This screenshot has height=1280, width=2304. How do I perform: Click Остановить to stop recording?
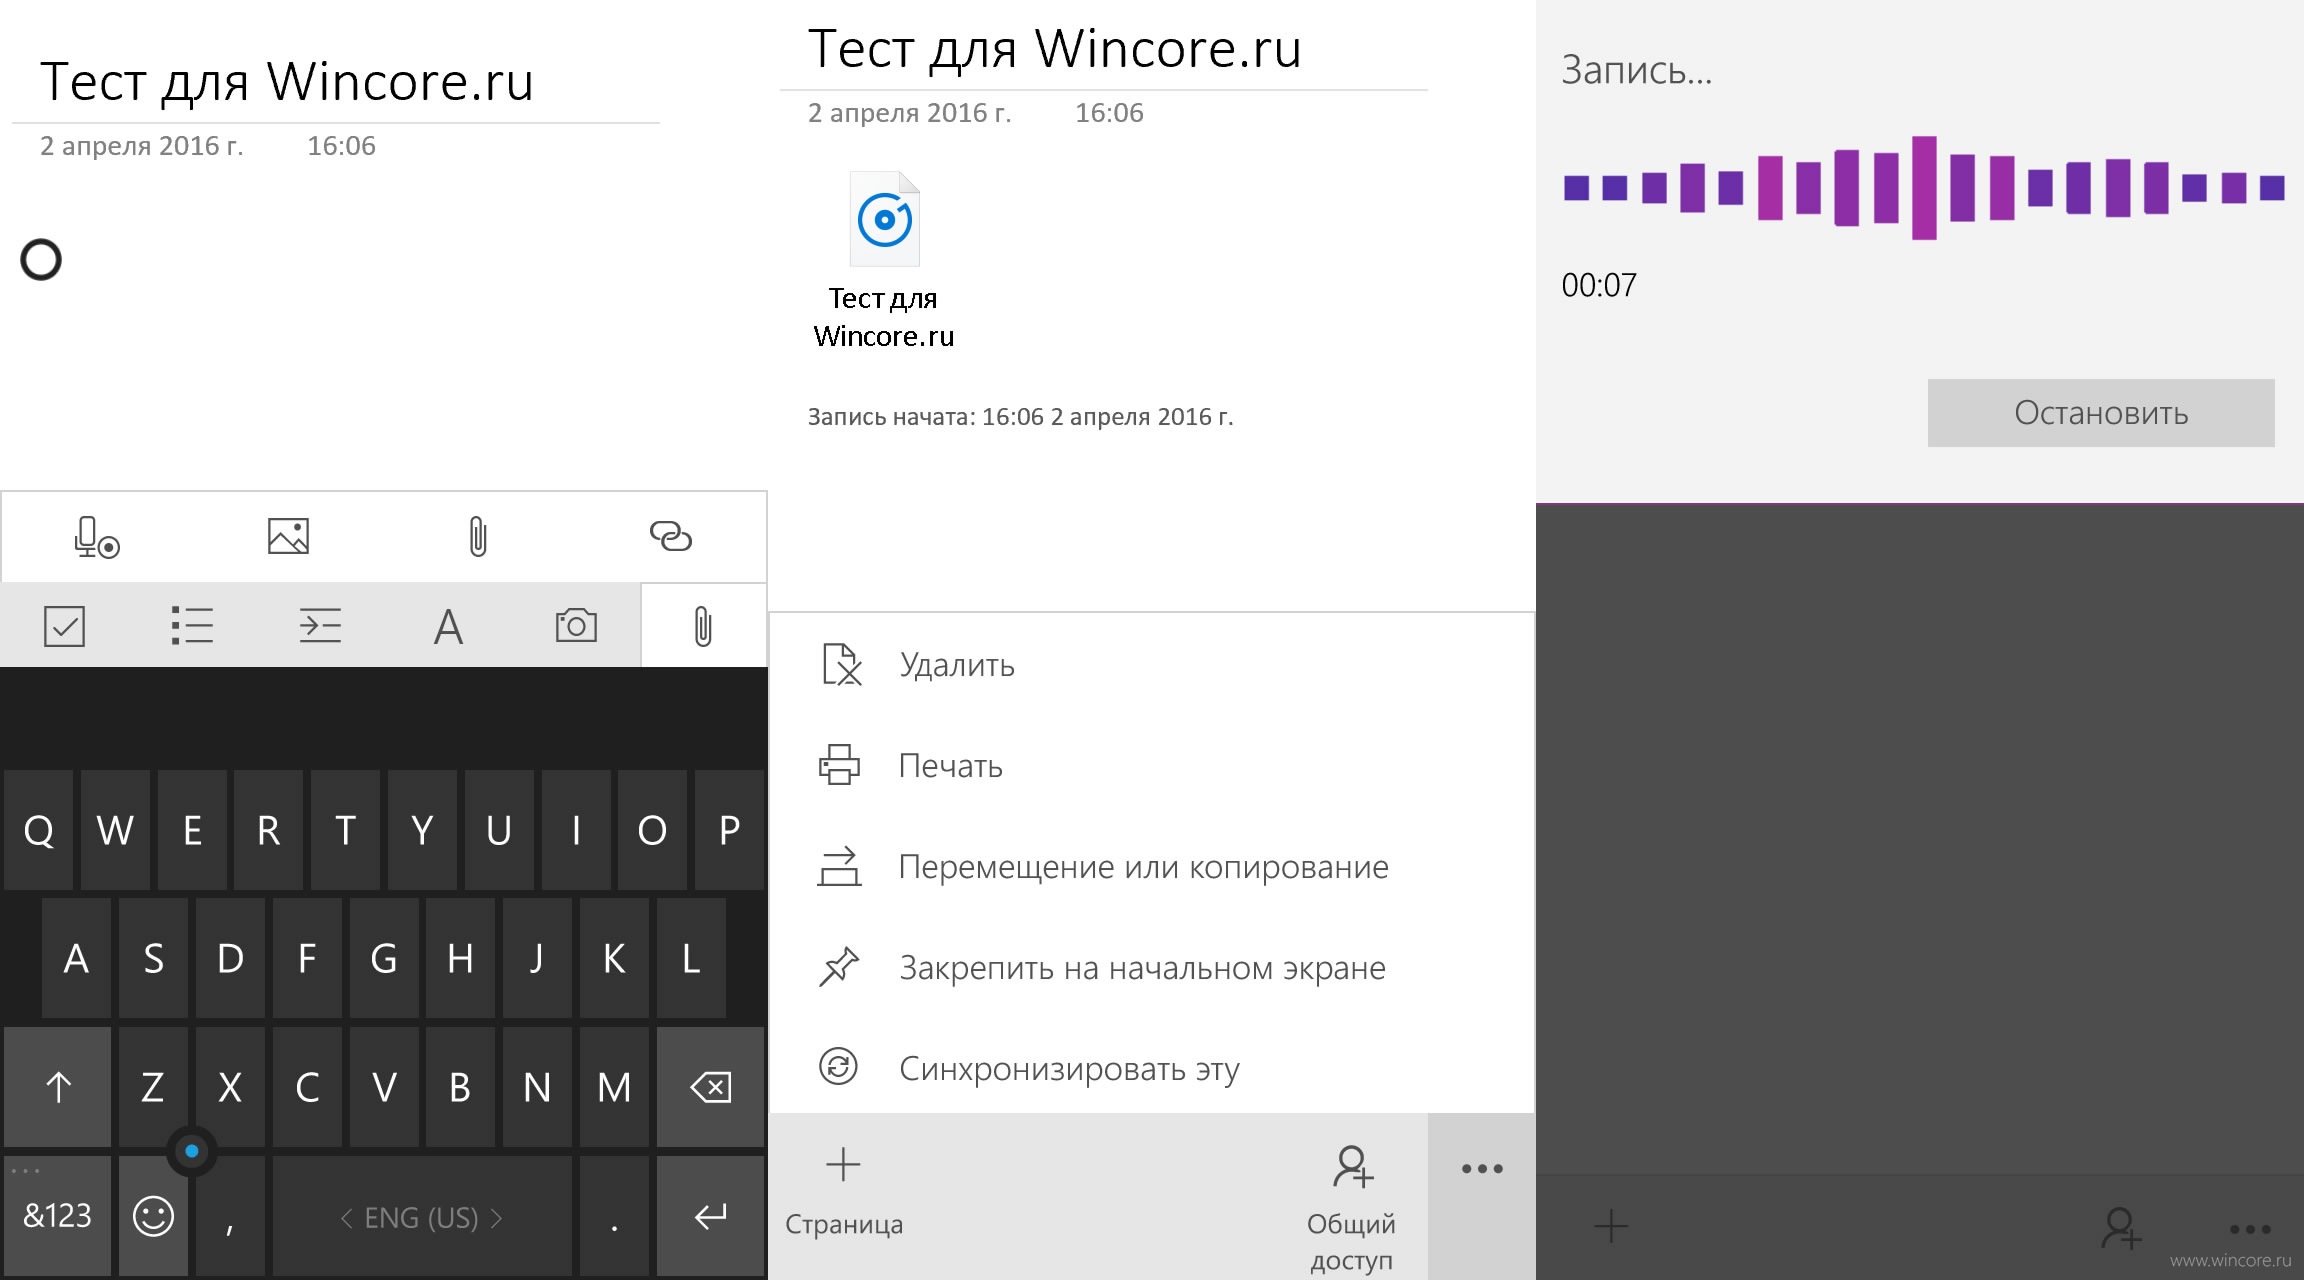(2101, 413)
